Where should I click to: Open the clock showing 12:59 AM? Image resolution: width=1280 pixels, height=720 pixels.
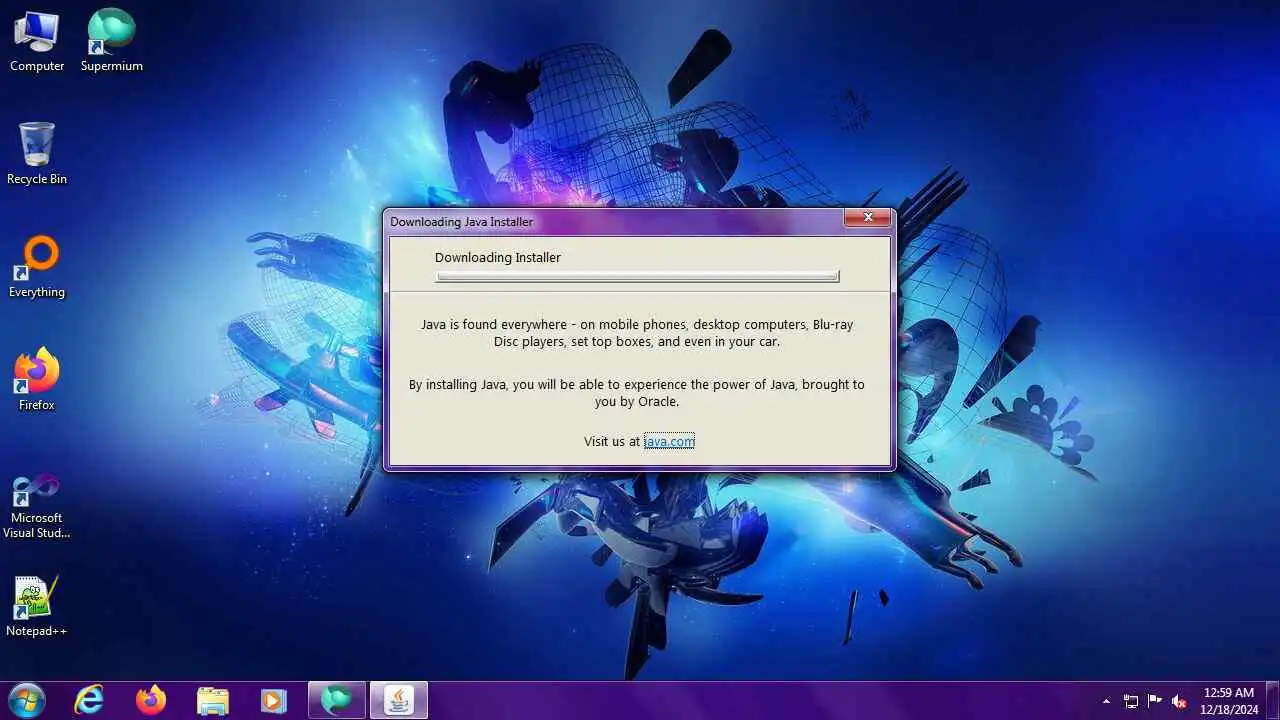[1228, 700]
